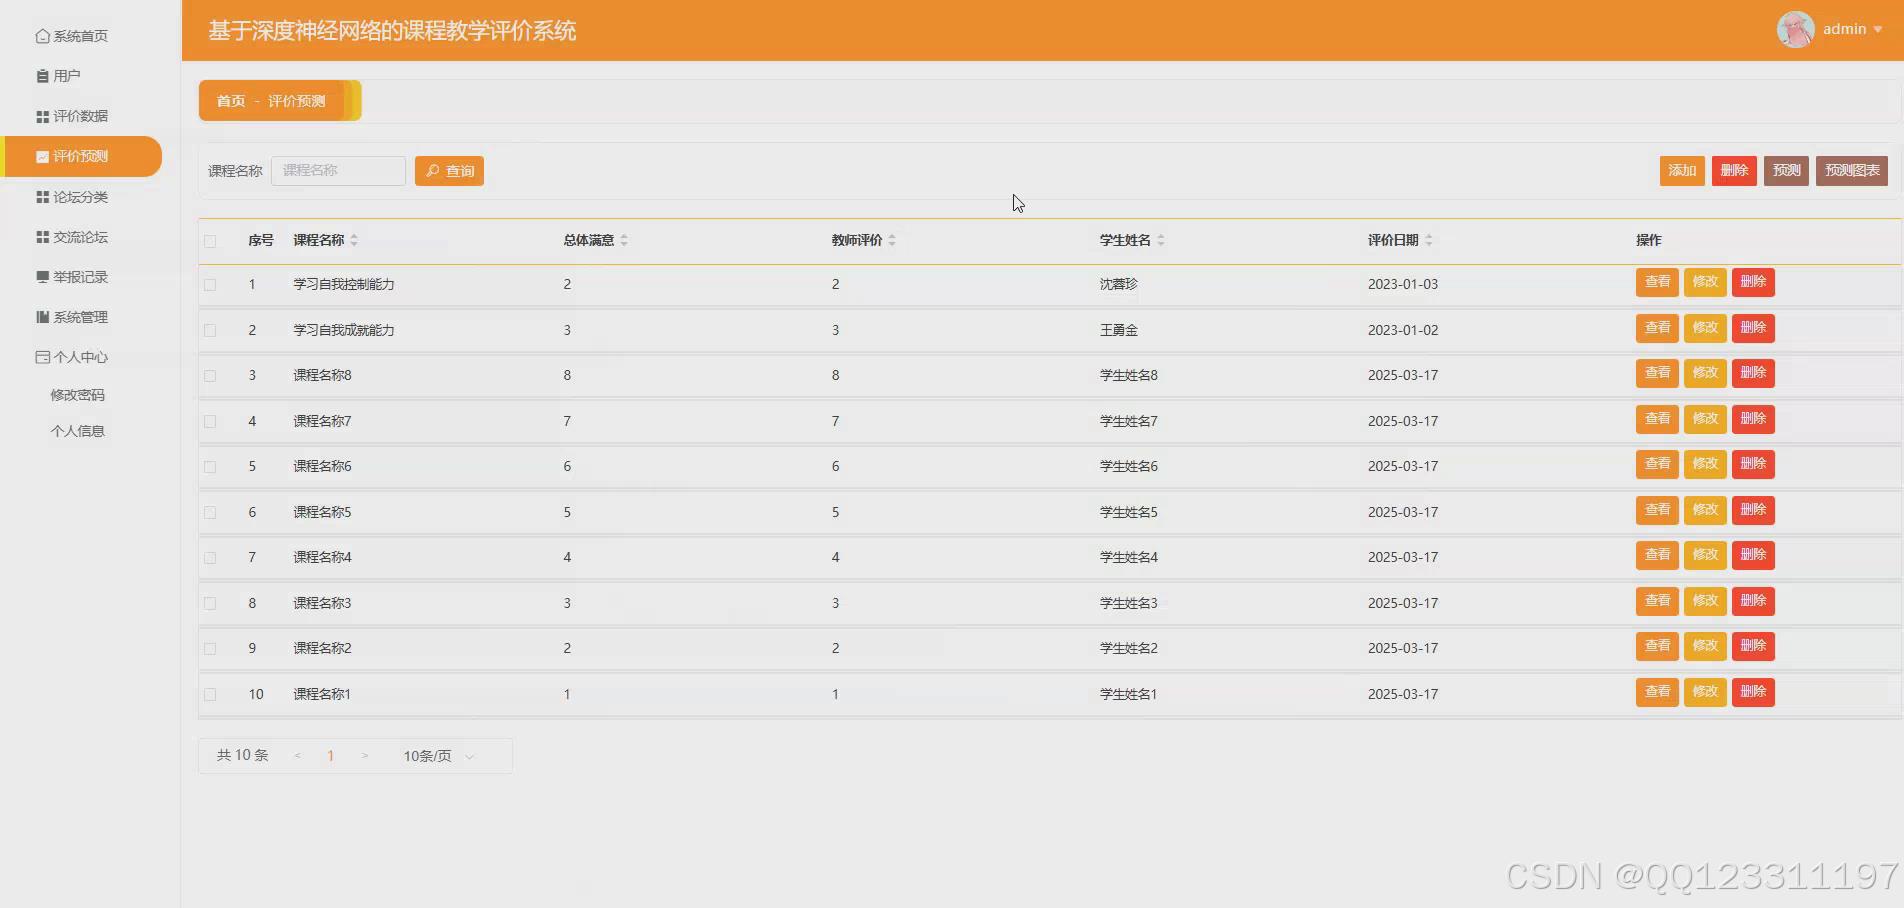This screenshot has height=908, width=1904.
Task: Sort by 学生姓名 column arrows
Action: click(x=1161, y=240)
